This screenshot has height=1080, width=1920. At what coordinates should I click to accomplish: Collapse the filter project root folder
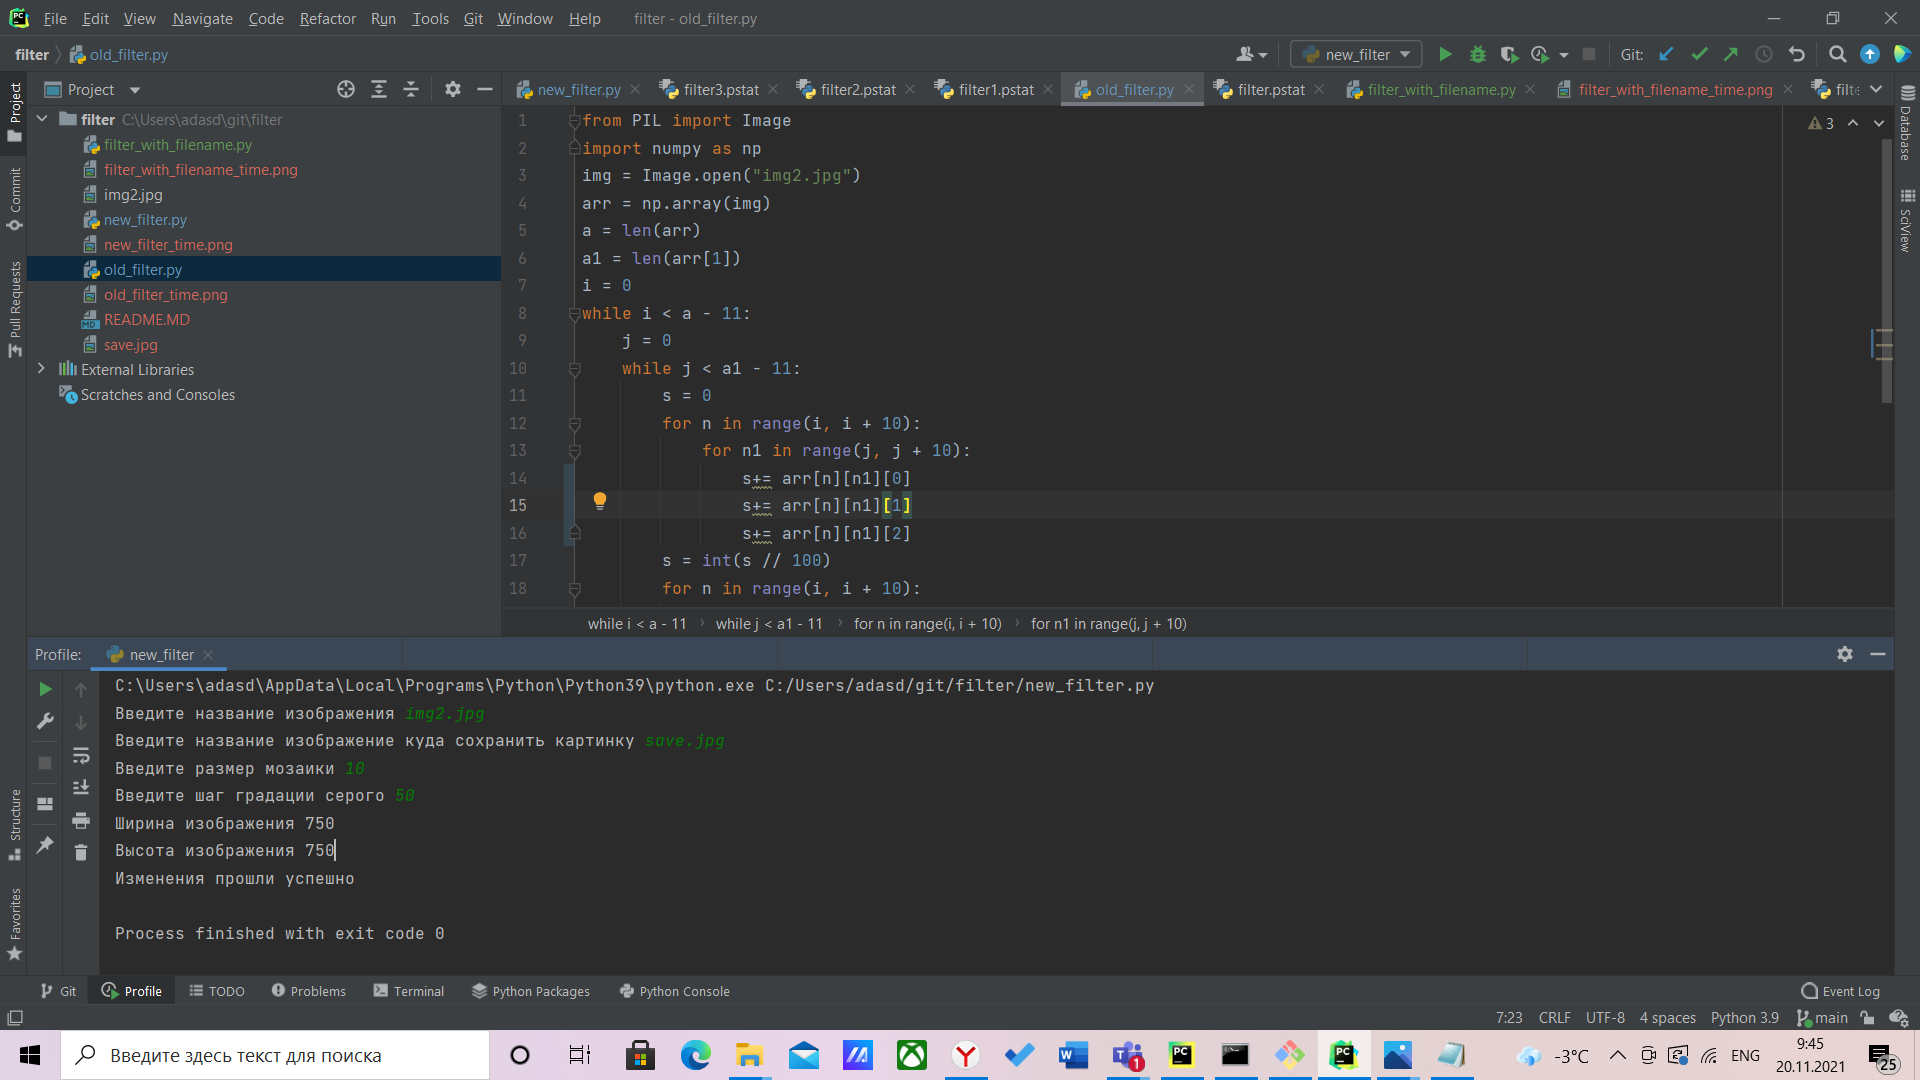[x=42, y=119]
